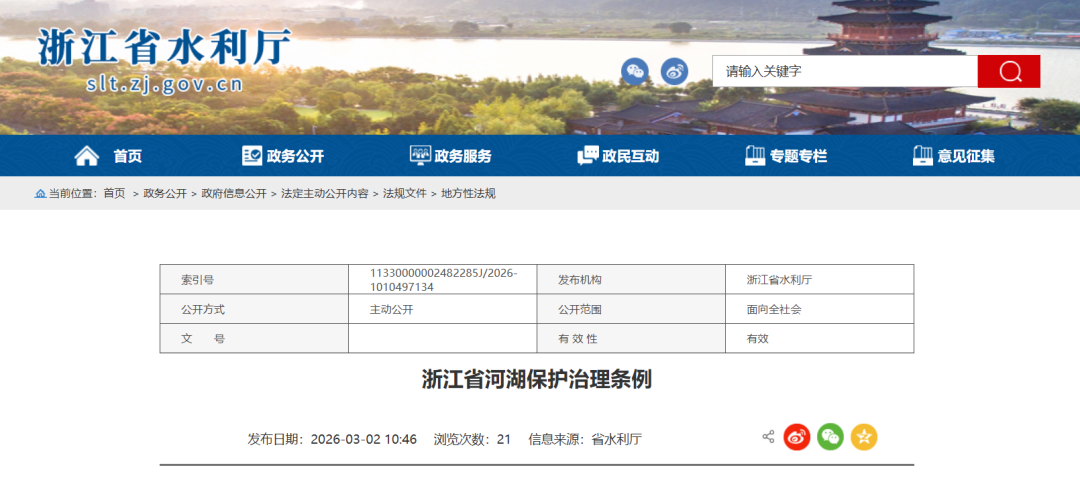1080x486 pixels.
Task: Share the article to WeChat via the green icon
Action: point(831,437)
